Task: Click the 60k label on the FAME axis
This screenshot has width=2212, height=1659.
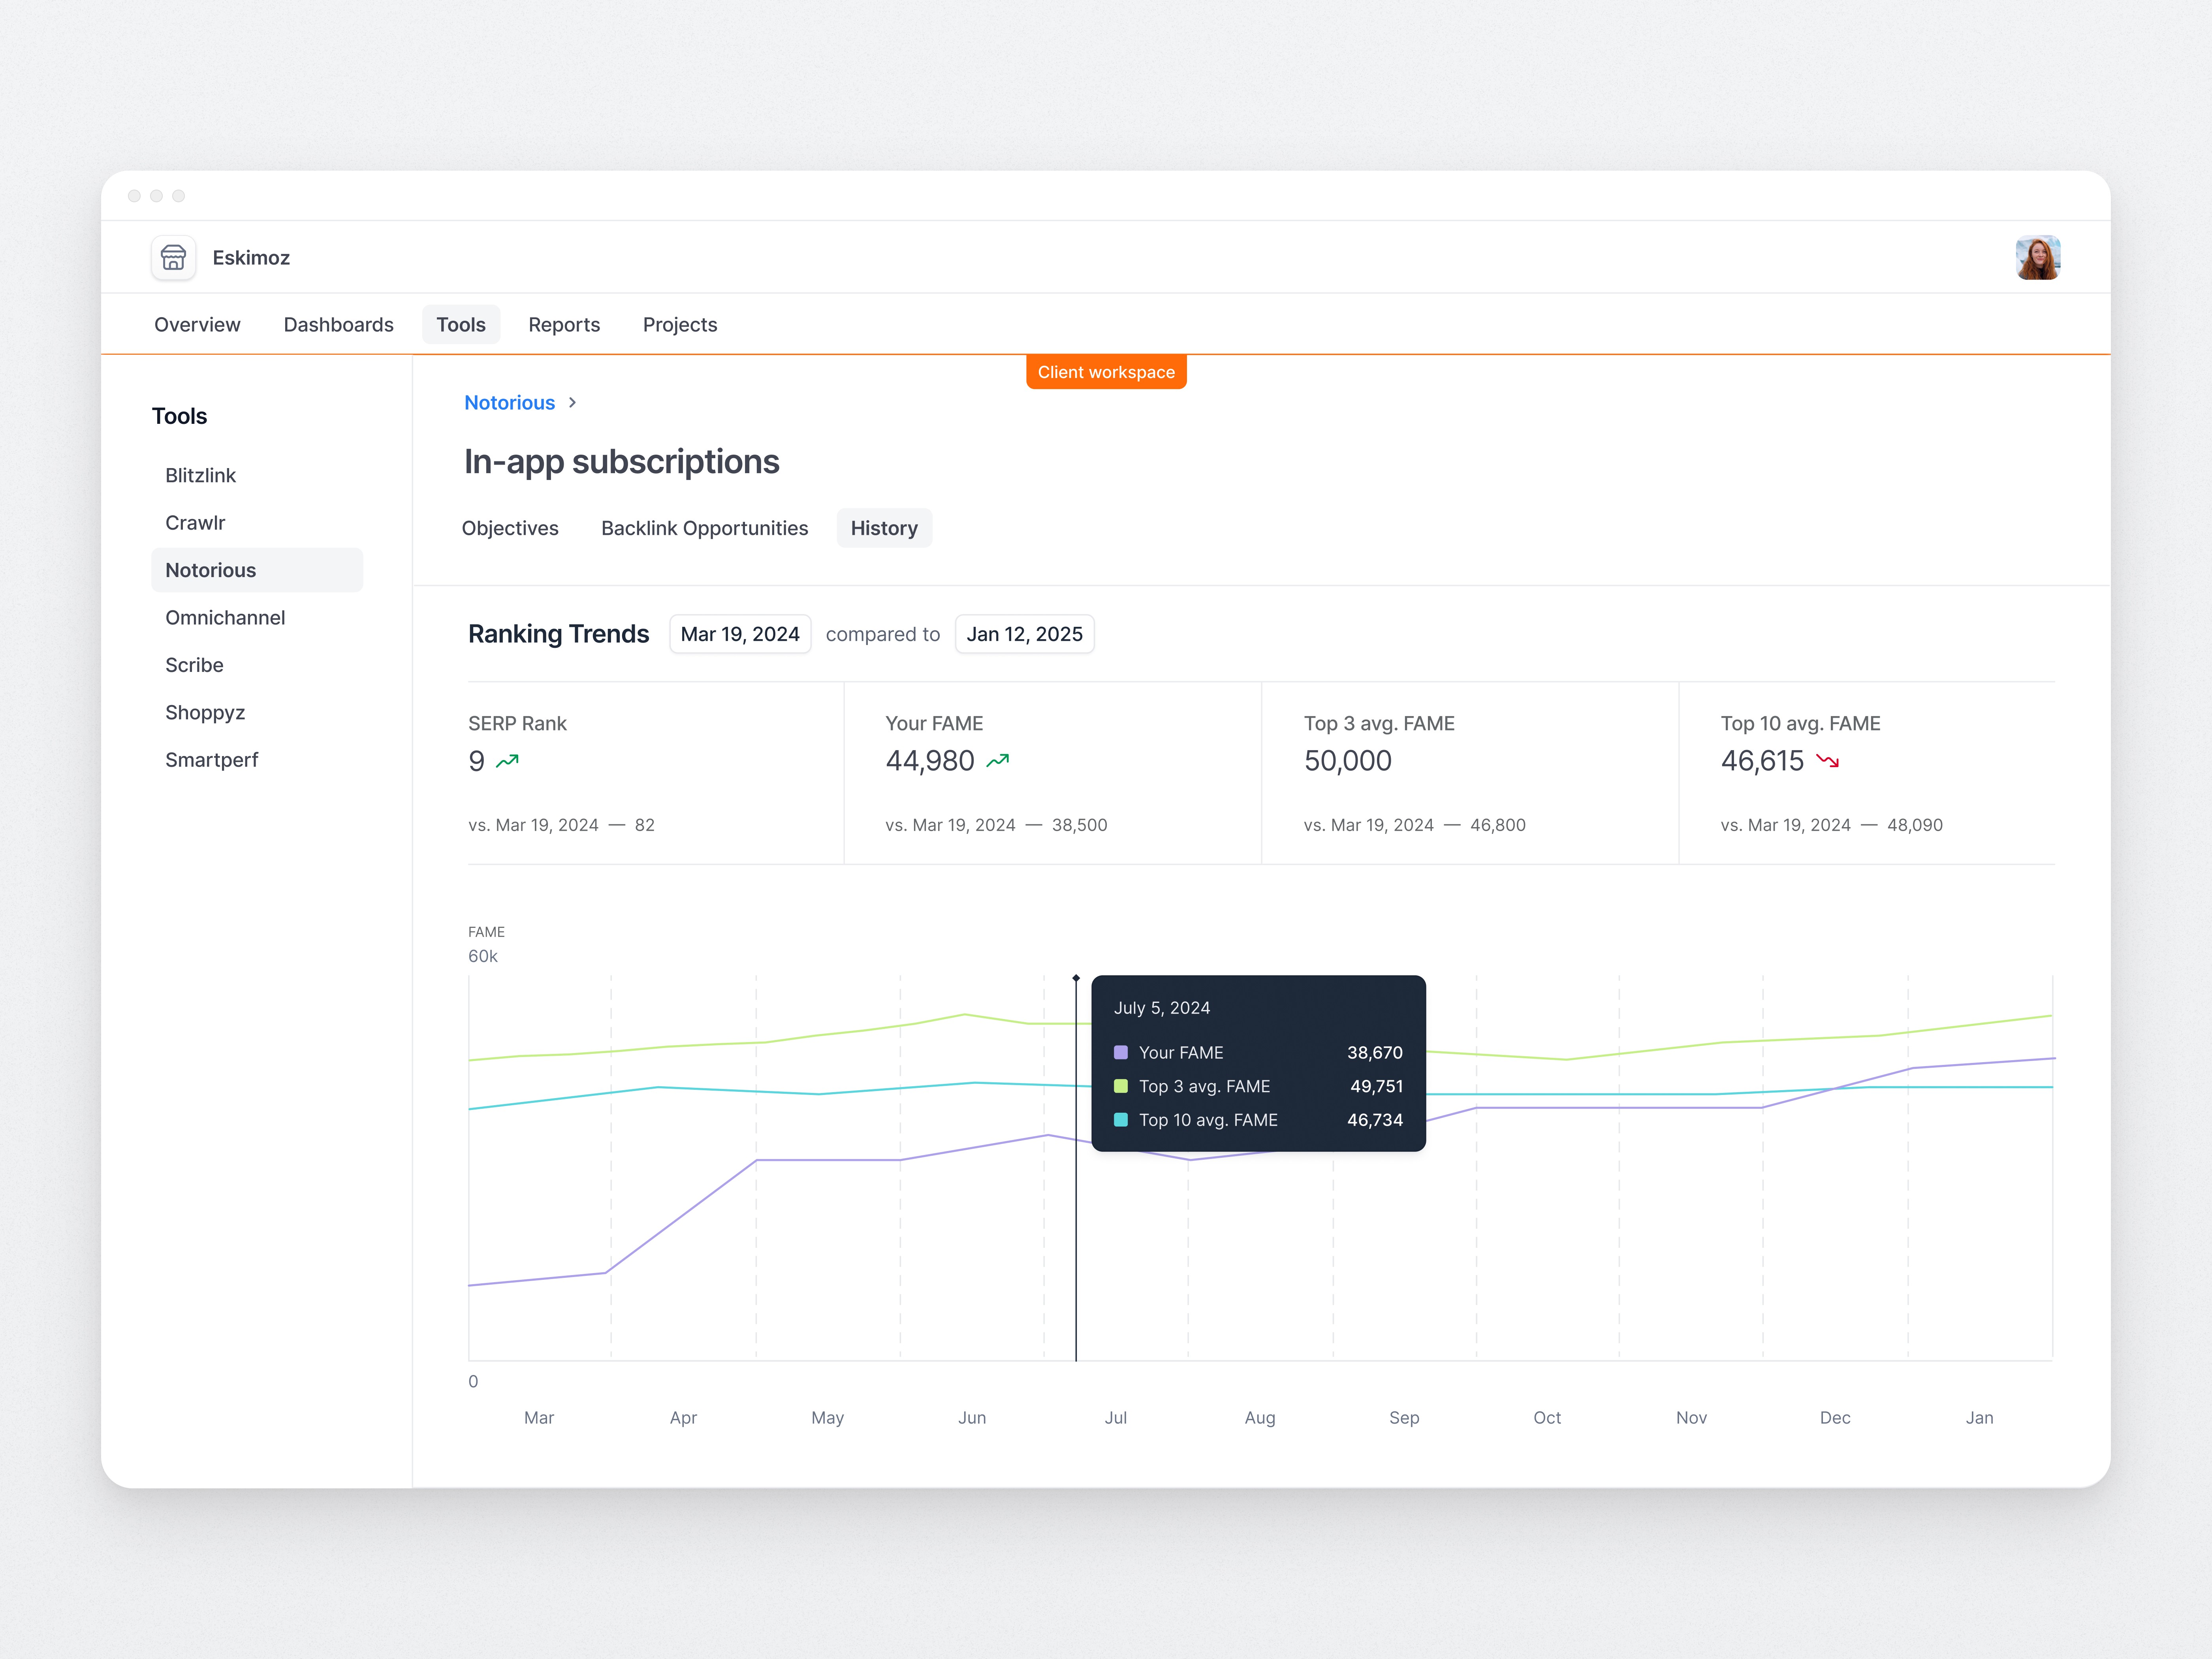Action: coord(483,956)
